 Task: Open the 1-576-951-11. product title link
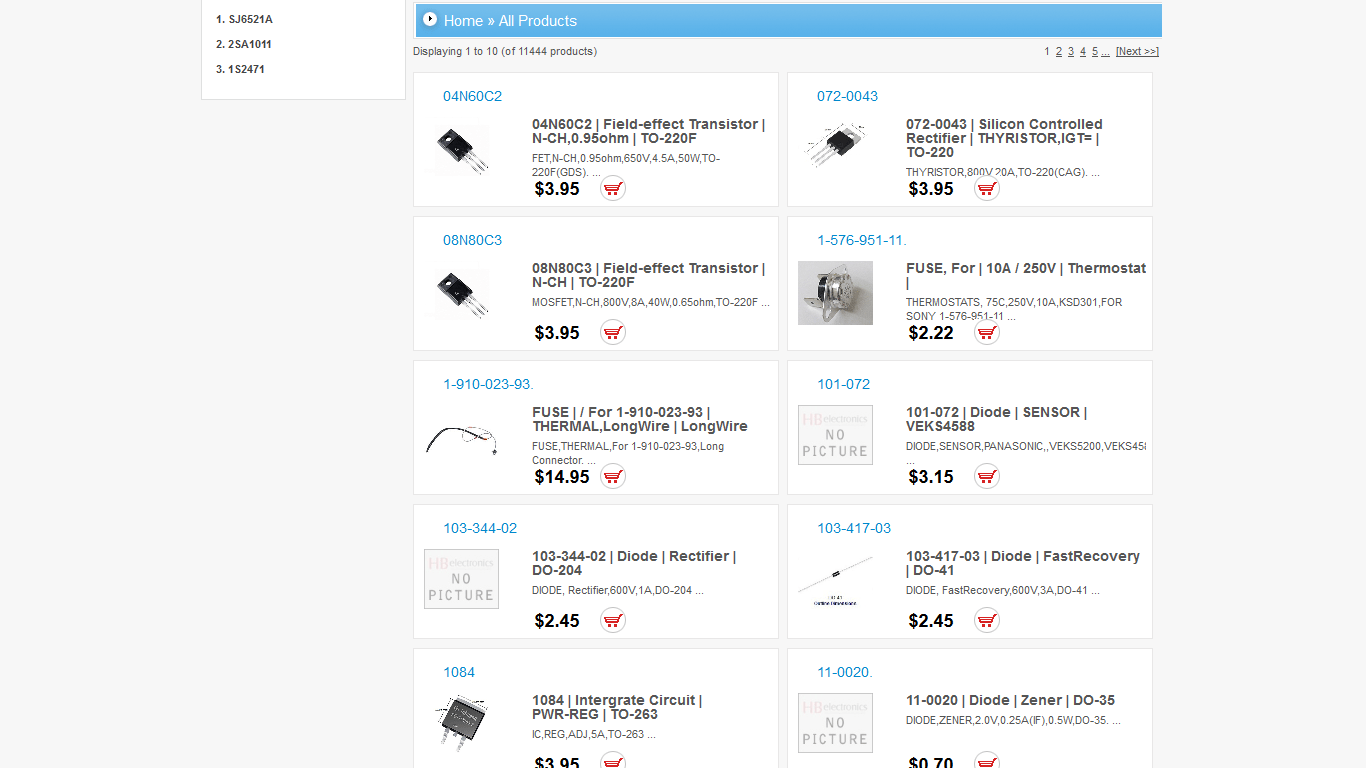(861, 240)
